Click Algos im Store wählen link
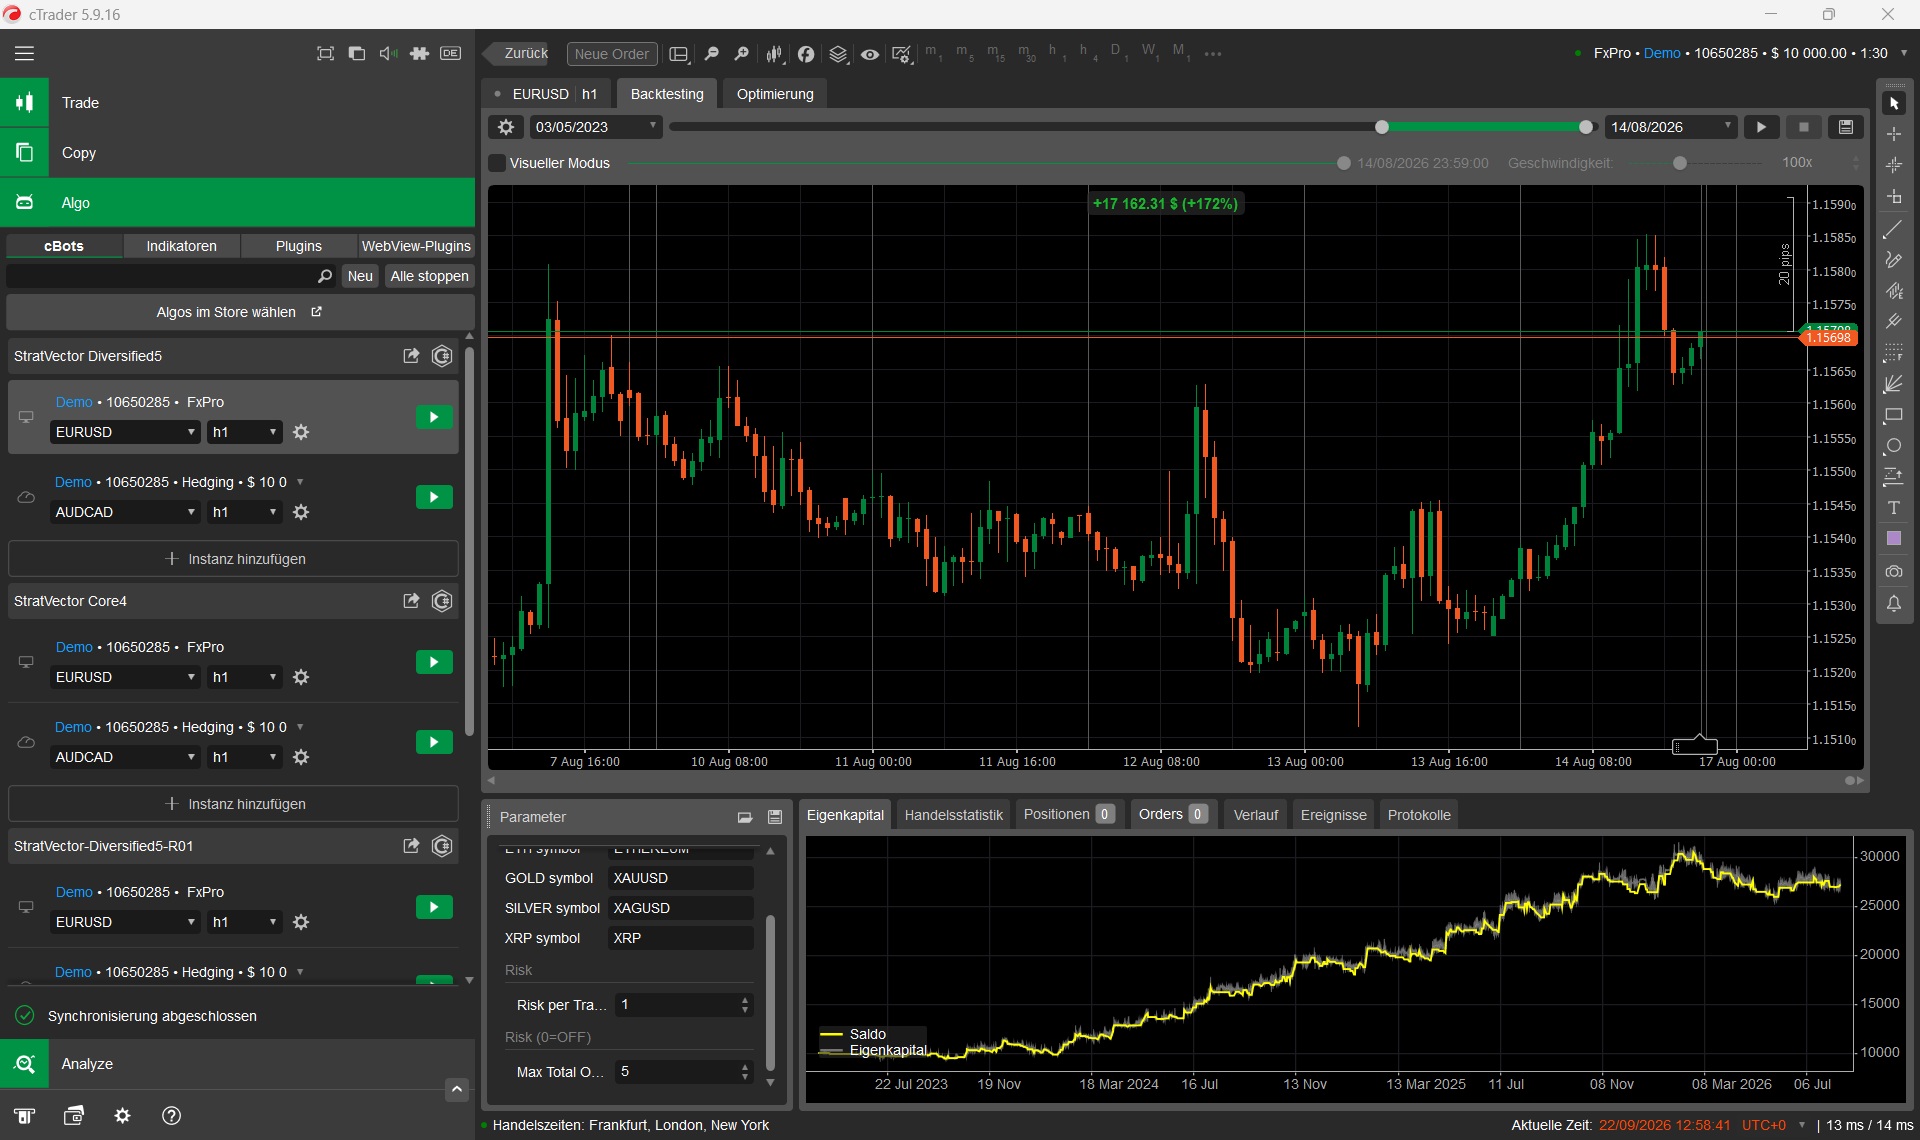The width and height of the screenshot is (1920, 1140). click(239, 312)
